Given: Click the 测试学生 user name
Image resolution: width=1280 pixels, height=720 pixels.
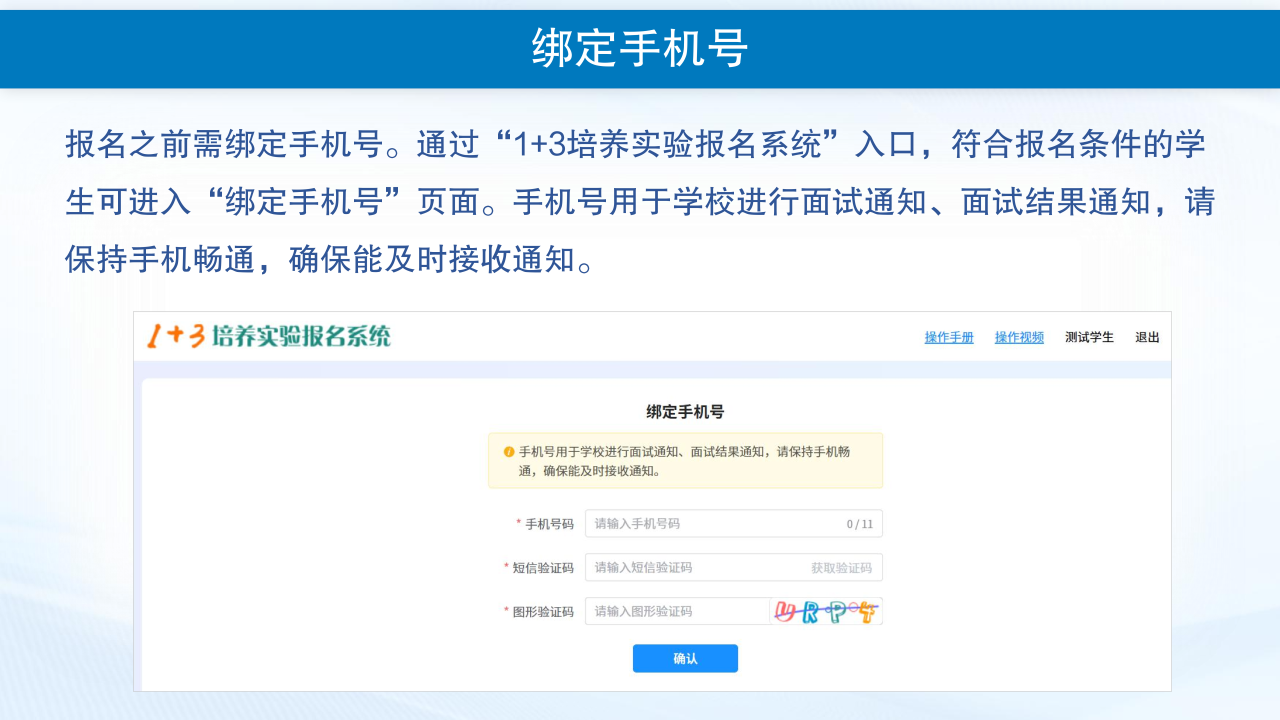Looking at the screenshot, I should click(x=1089, y=337).
